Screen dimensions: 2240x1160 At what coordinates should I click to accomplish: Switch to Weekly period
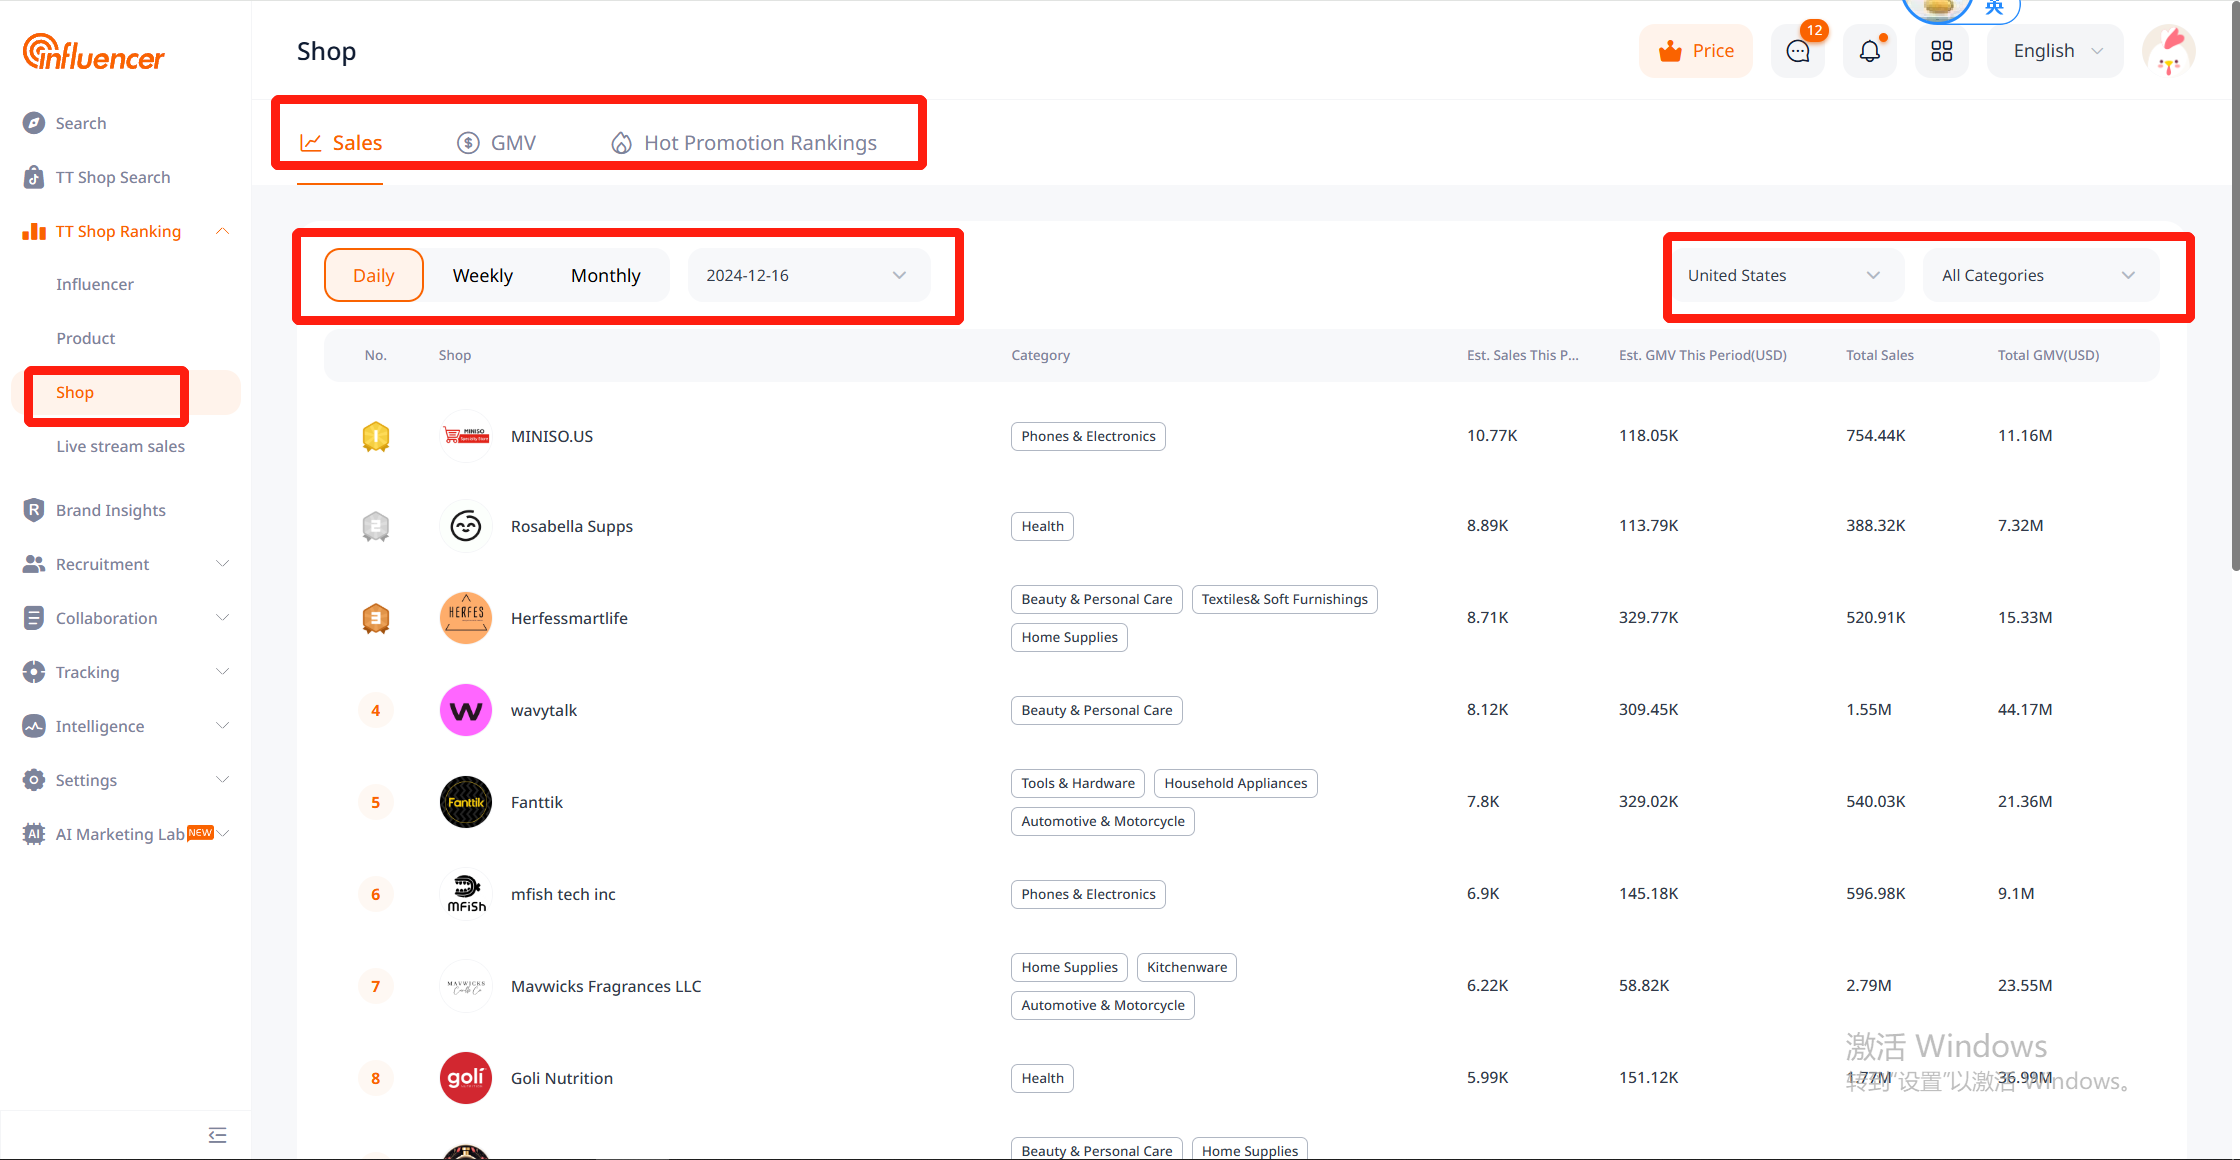483,275
